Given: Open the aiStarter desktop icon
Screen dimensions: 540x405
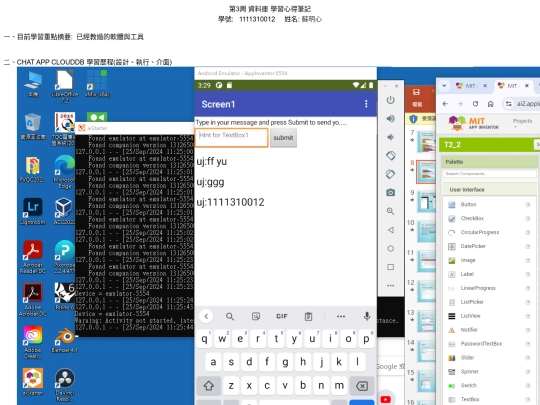Looking at the screenshot, I should click(33, 382).
